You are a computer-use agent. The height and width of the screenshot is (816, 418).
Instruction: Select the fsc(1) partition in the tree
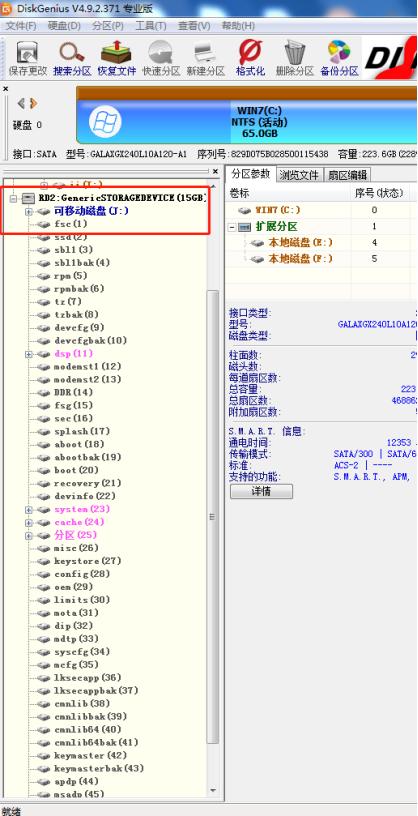[x=71, y=224]
